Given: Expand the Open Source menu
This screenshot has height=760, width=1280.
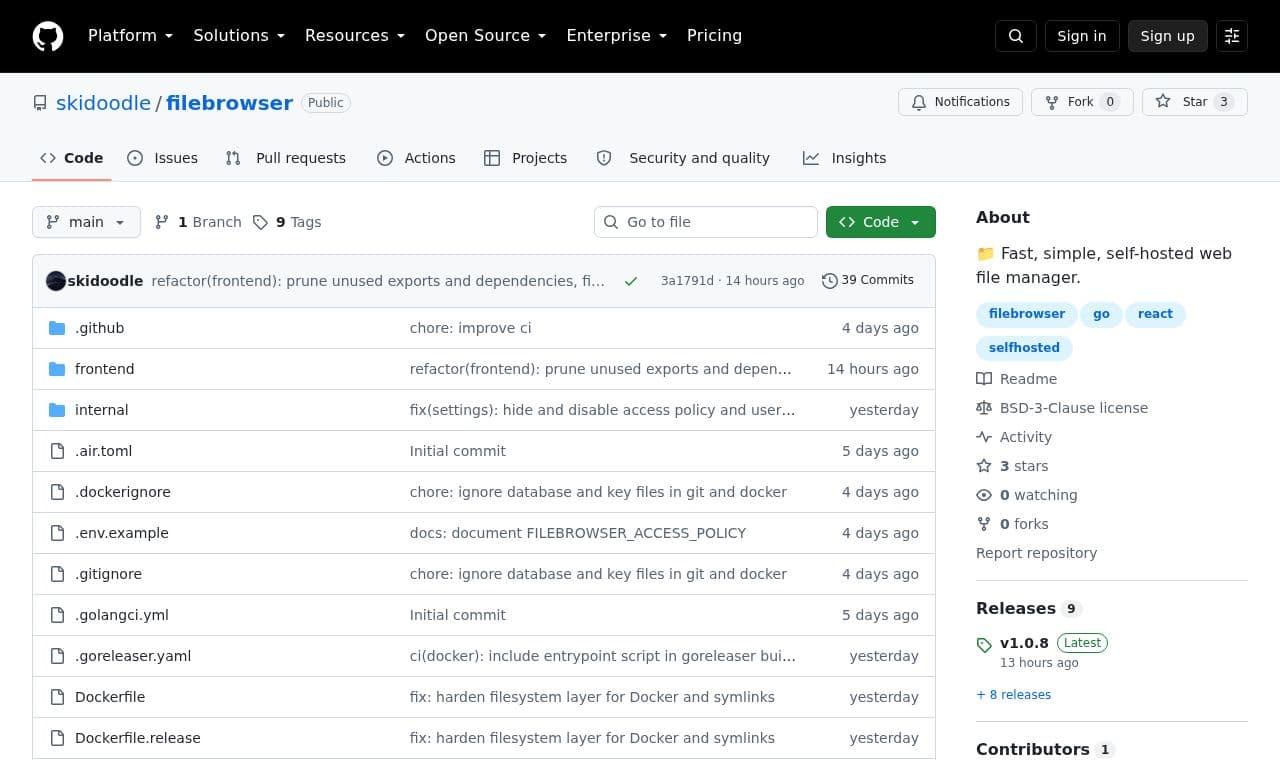Looking at the screenshot, I should tap(485, 36).
